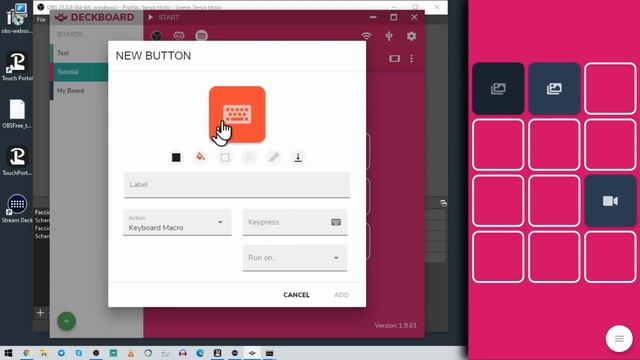Click the pencil edit icon
Screen dimensions: 640x360
(x=273, y=157)
